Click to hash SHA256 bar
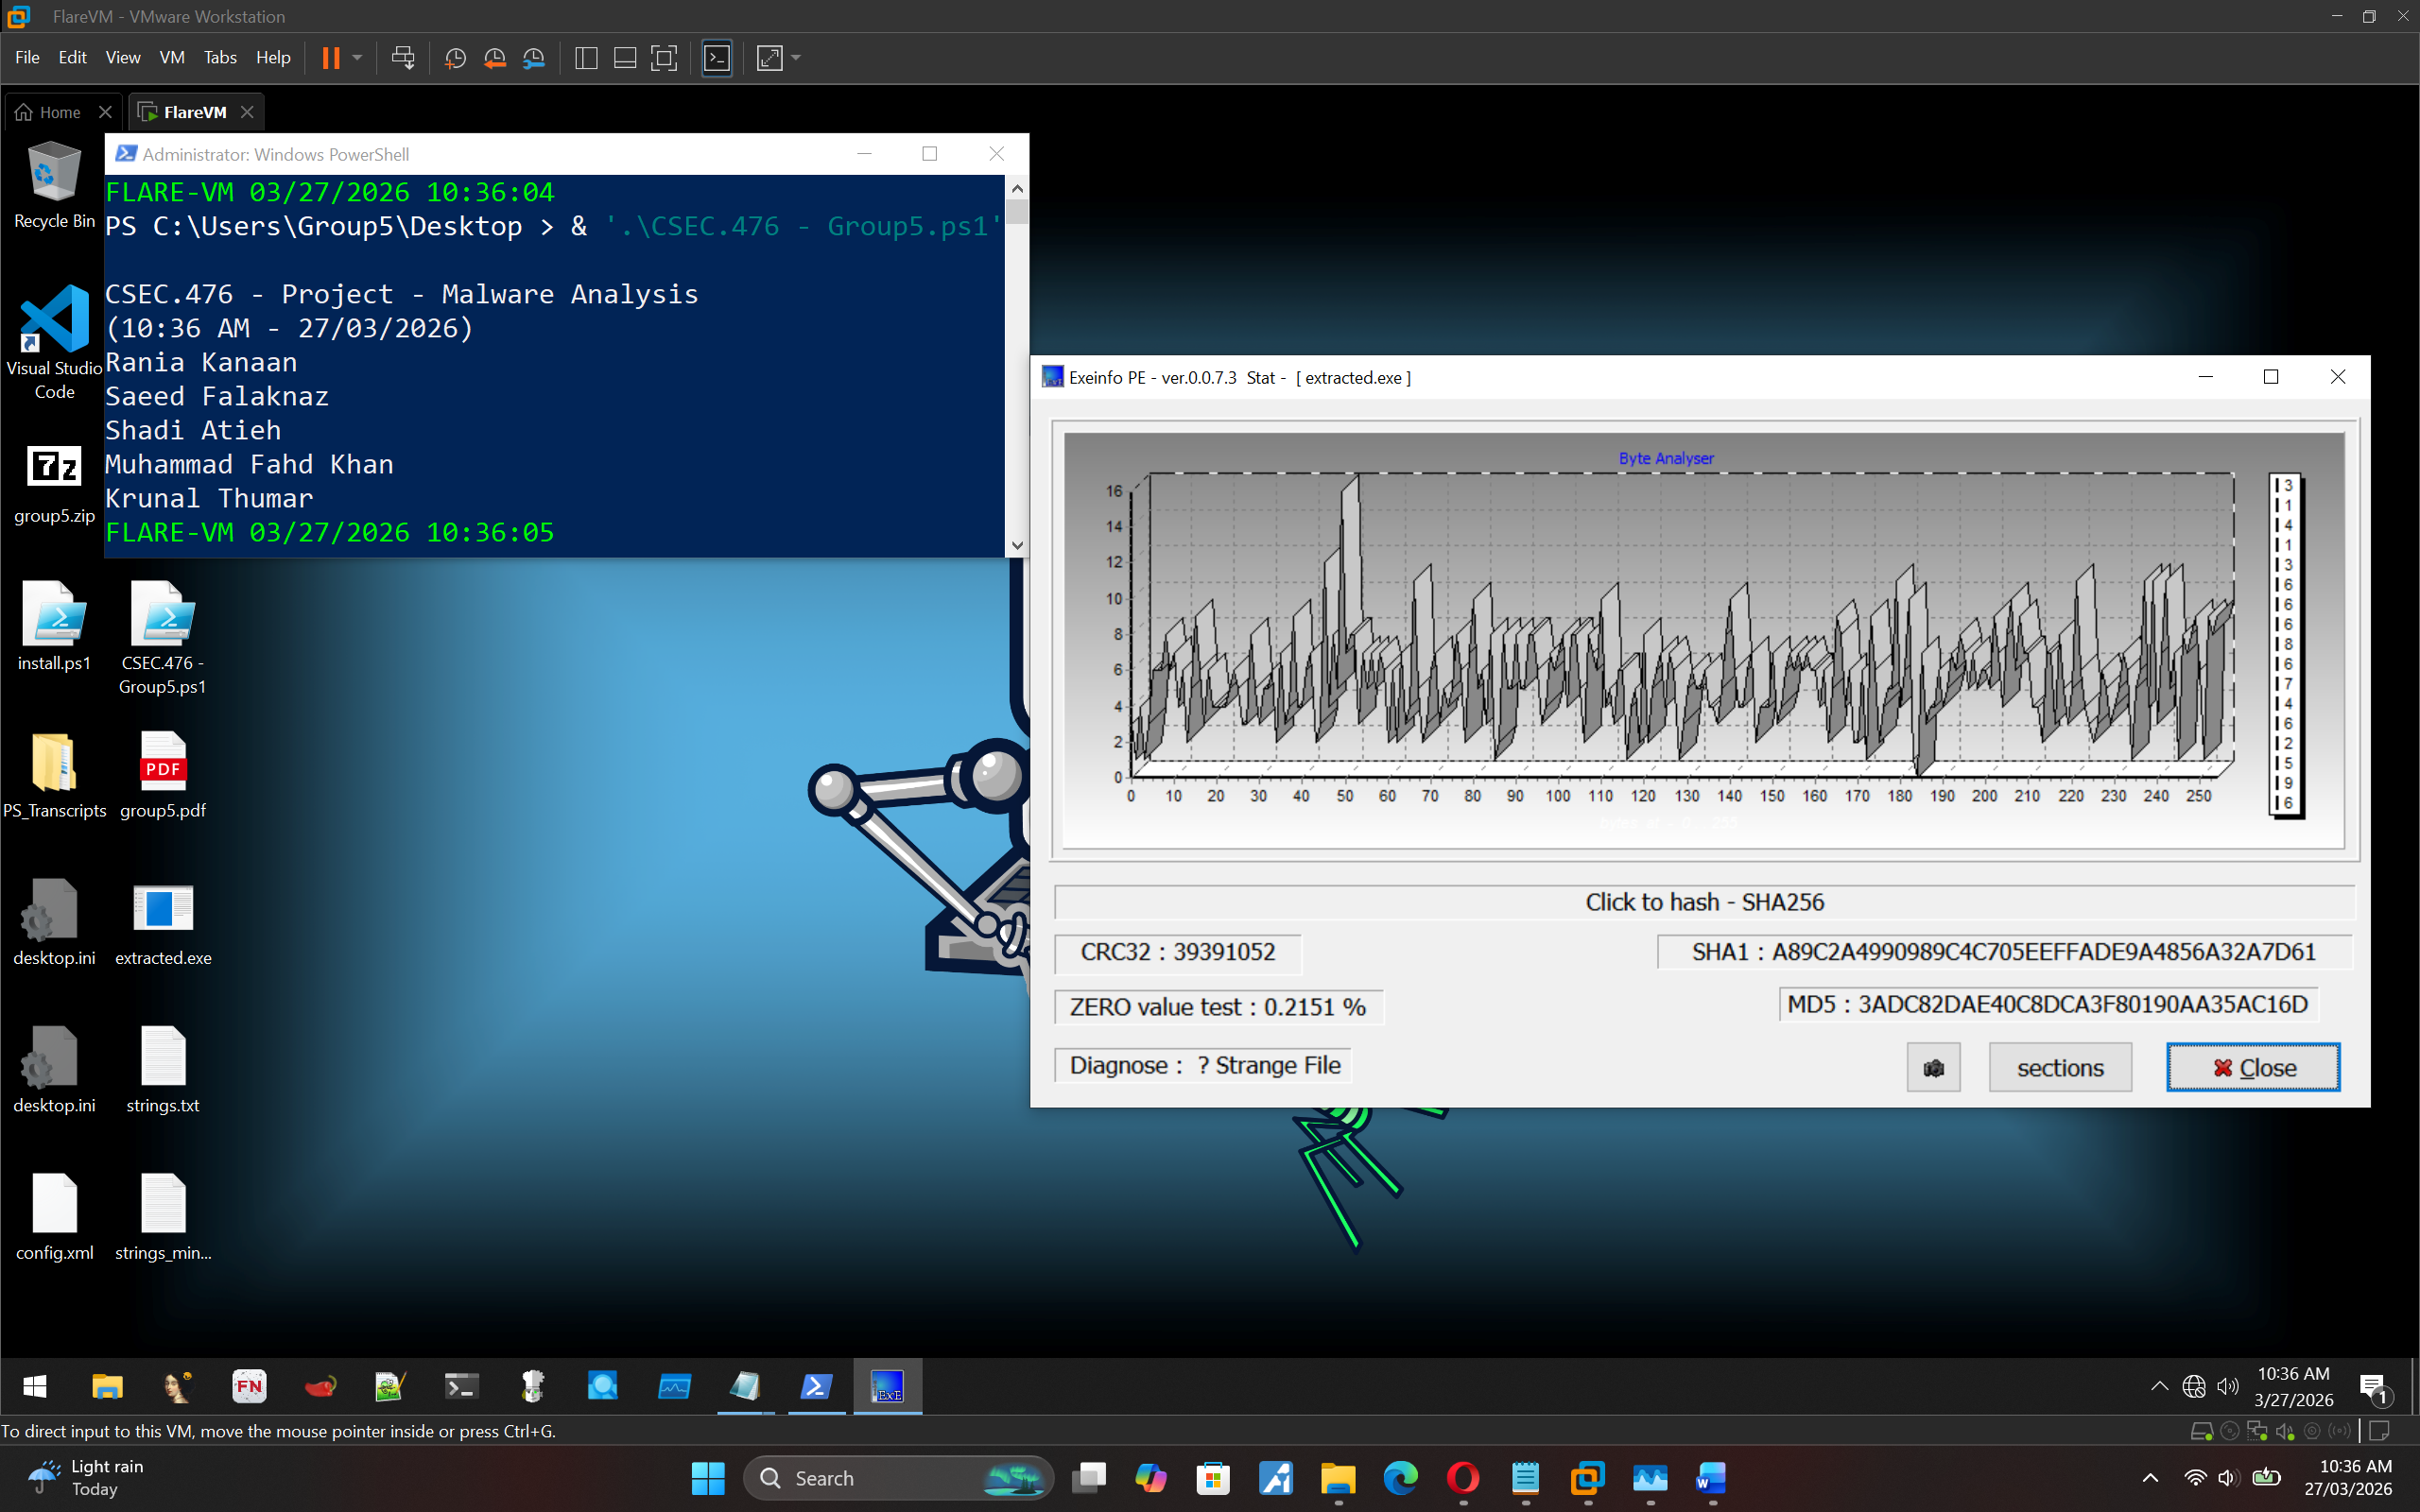The image size is (2420, 1512). coord(1704,902)
